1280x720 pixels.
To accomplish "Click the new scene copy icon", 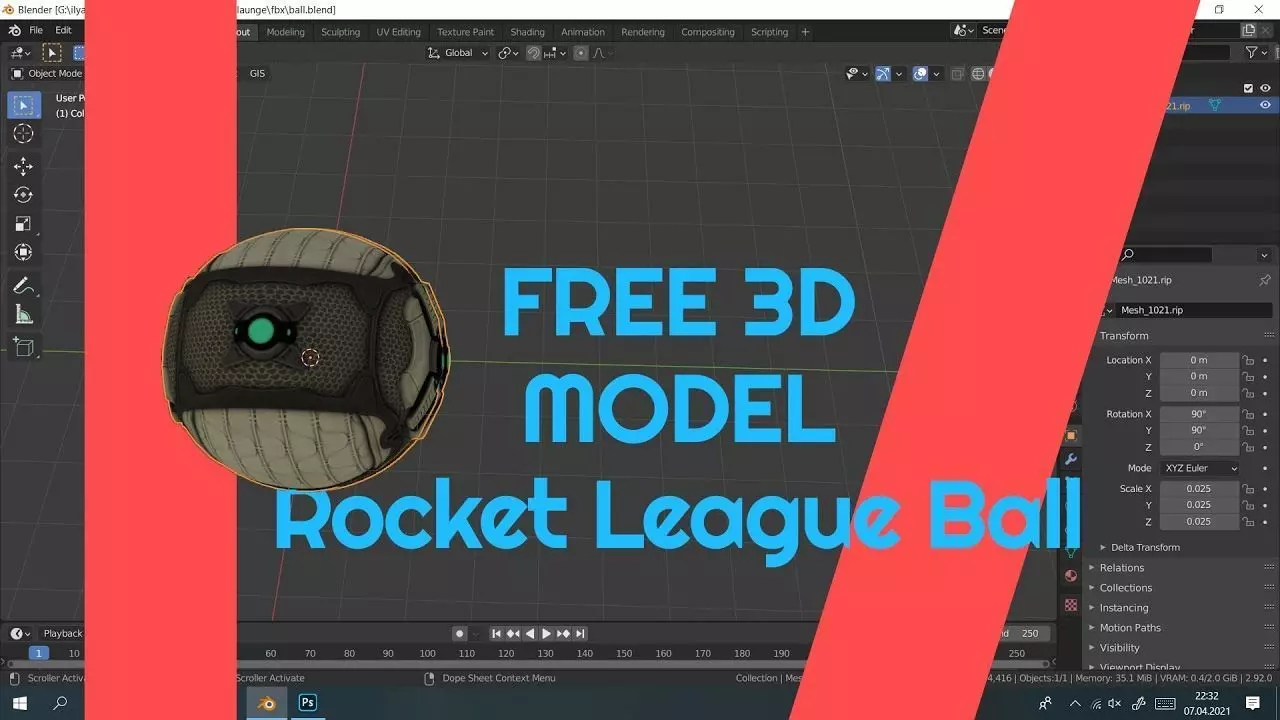I will click(x=1248, y=31).
